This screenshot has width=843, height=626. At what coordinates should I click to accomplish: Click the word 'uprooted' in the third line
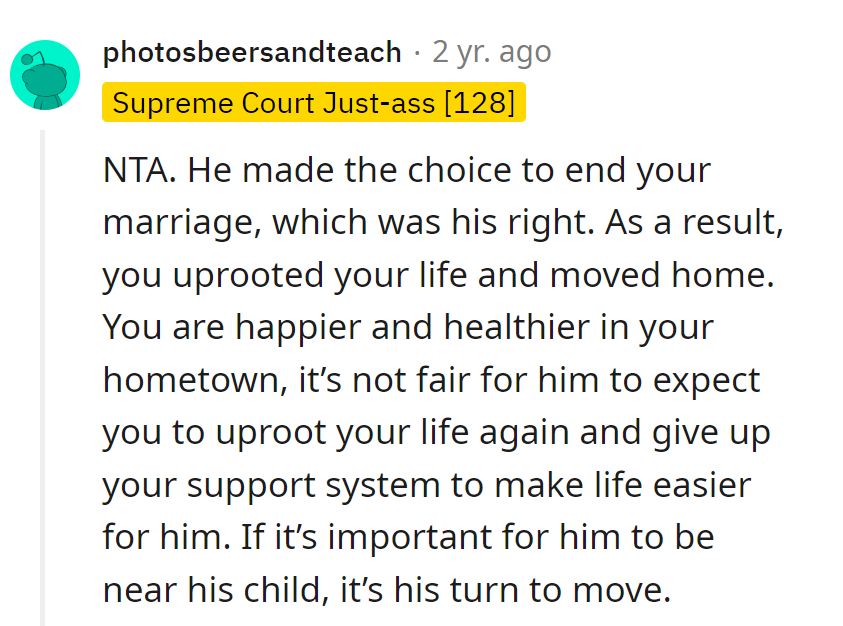[248, 276]
